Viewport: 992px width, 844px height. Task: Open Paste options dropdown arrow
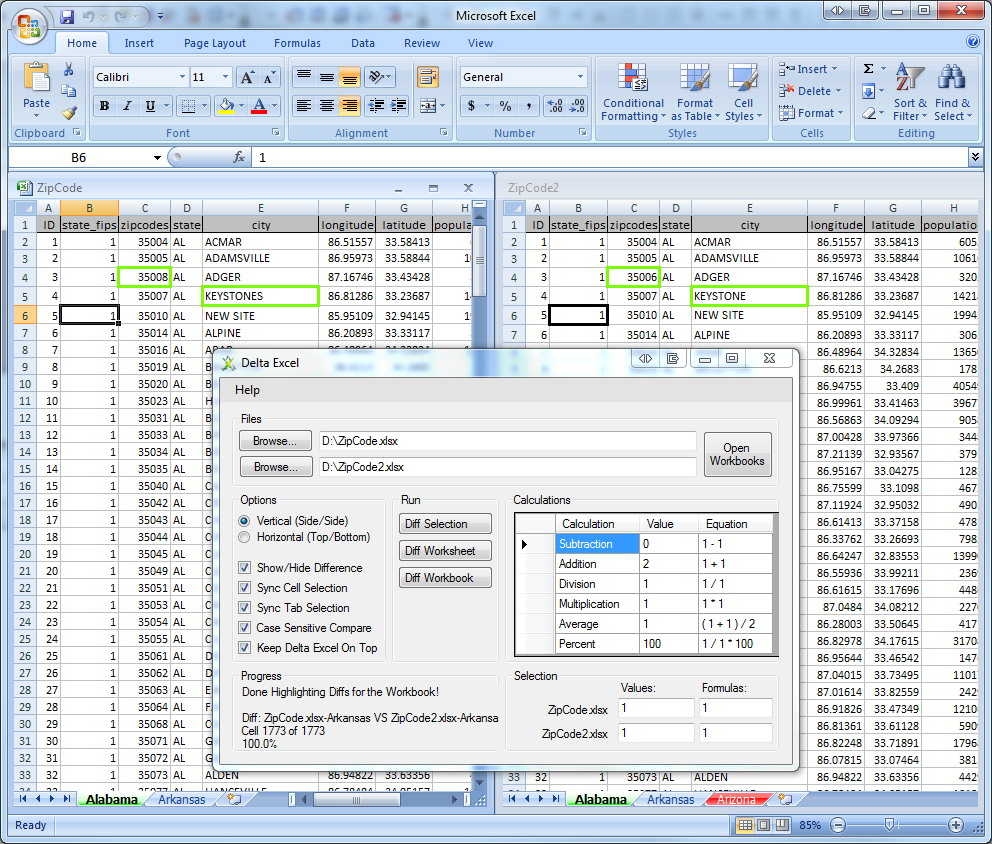coord(36,116)
